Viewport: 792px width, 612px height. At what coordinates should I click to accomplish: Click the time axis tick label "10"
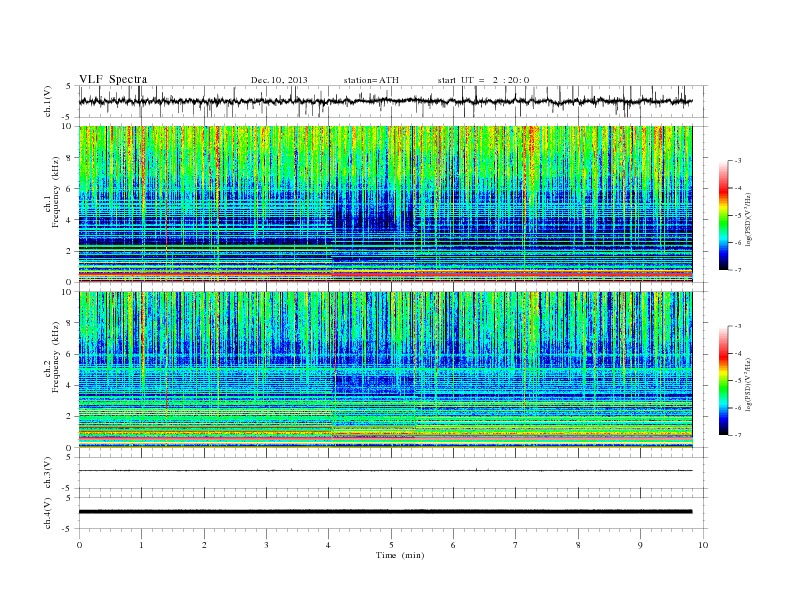point(703,545)
